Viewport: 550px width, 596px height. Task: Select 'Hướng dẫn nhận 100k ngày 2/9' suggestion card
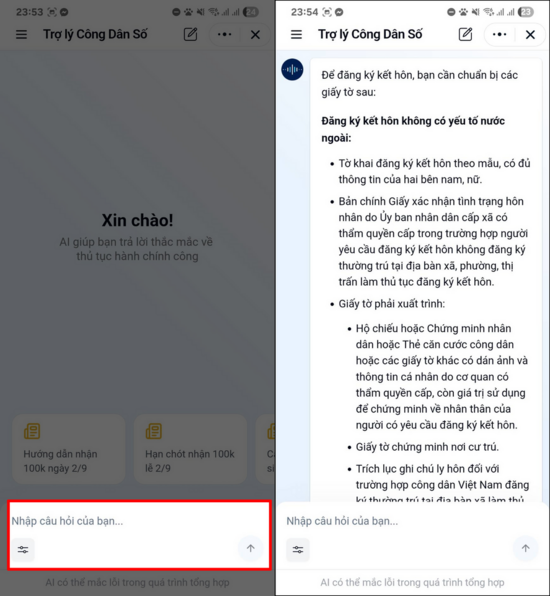click(x=68, y=449)
